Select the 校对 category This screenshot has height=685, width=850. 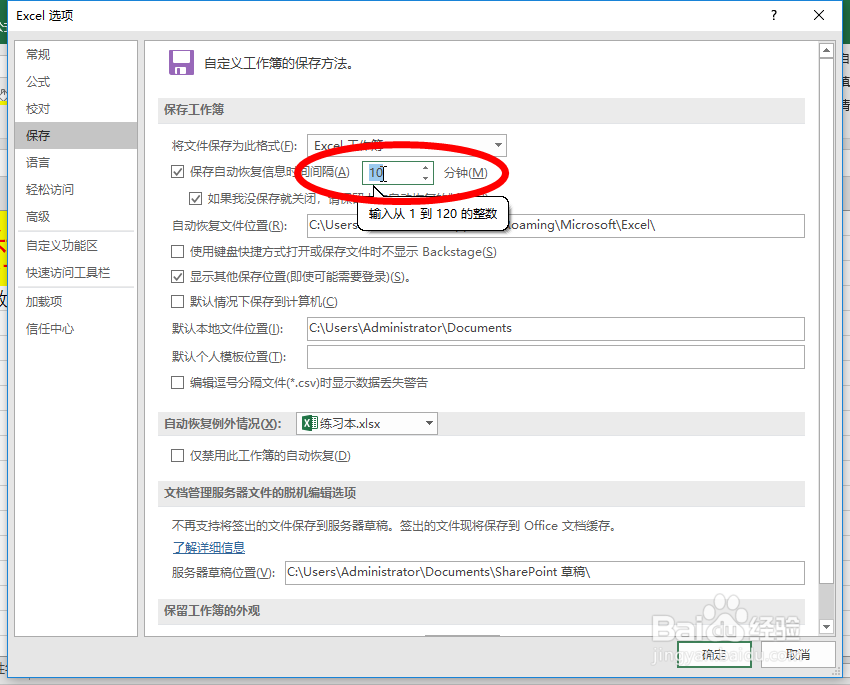[76, 108]
